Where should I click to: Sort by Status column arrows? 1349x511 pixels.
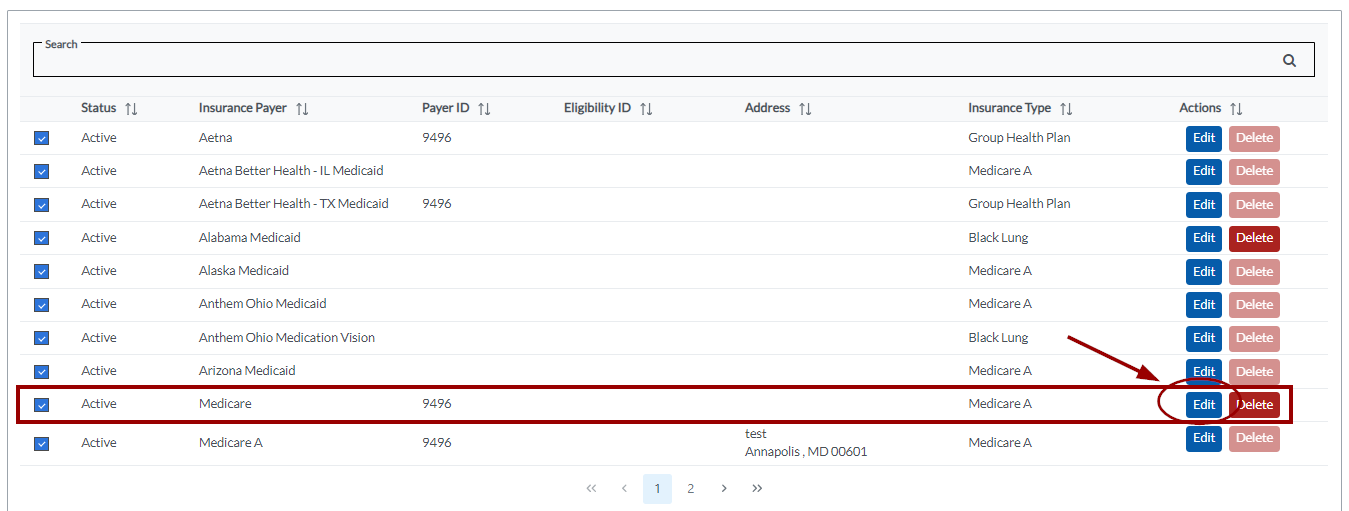[131, 109]
